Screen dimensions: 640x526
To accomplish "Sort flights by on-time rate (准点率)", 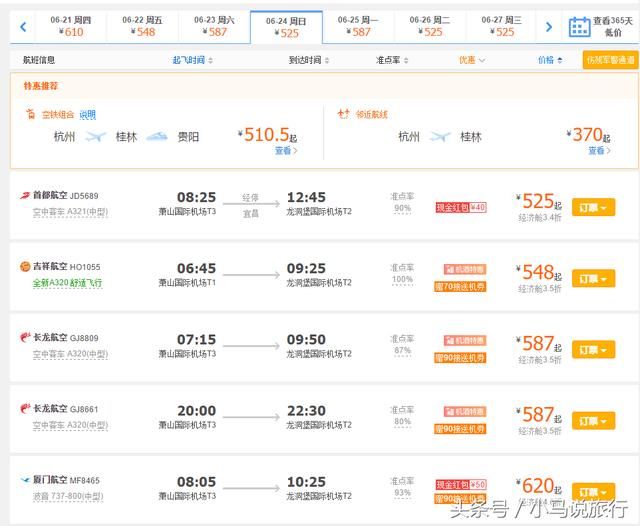I will [391, 60].
